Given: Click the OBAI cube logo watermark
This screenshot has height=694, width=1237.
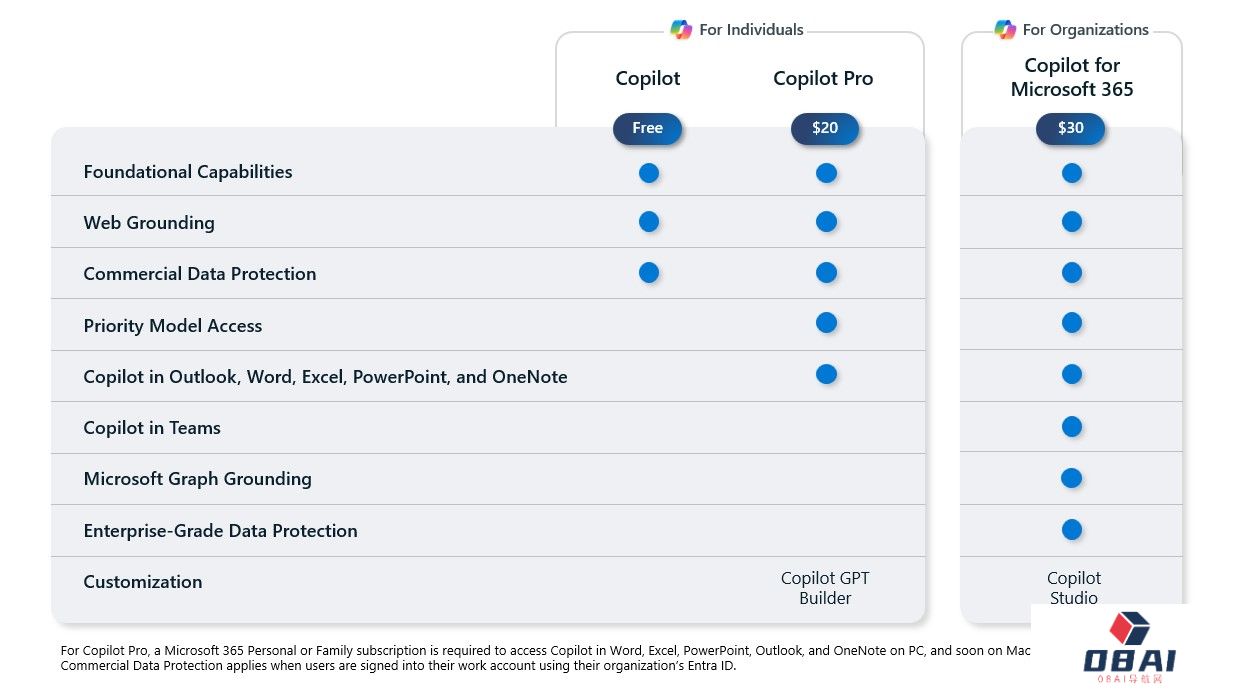Looking at the screenshot, I should (1130, 629).
